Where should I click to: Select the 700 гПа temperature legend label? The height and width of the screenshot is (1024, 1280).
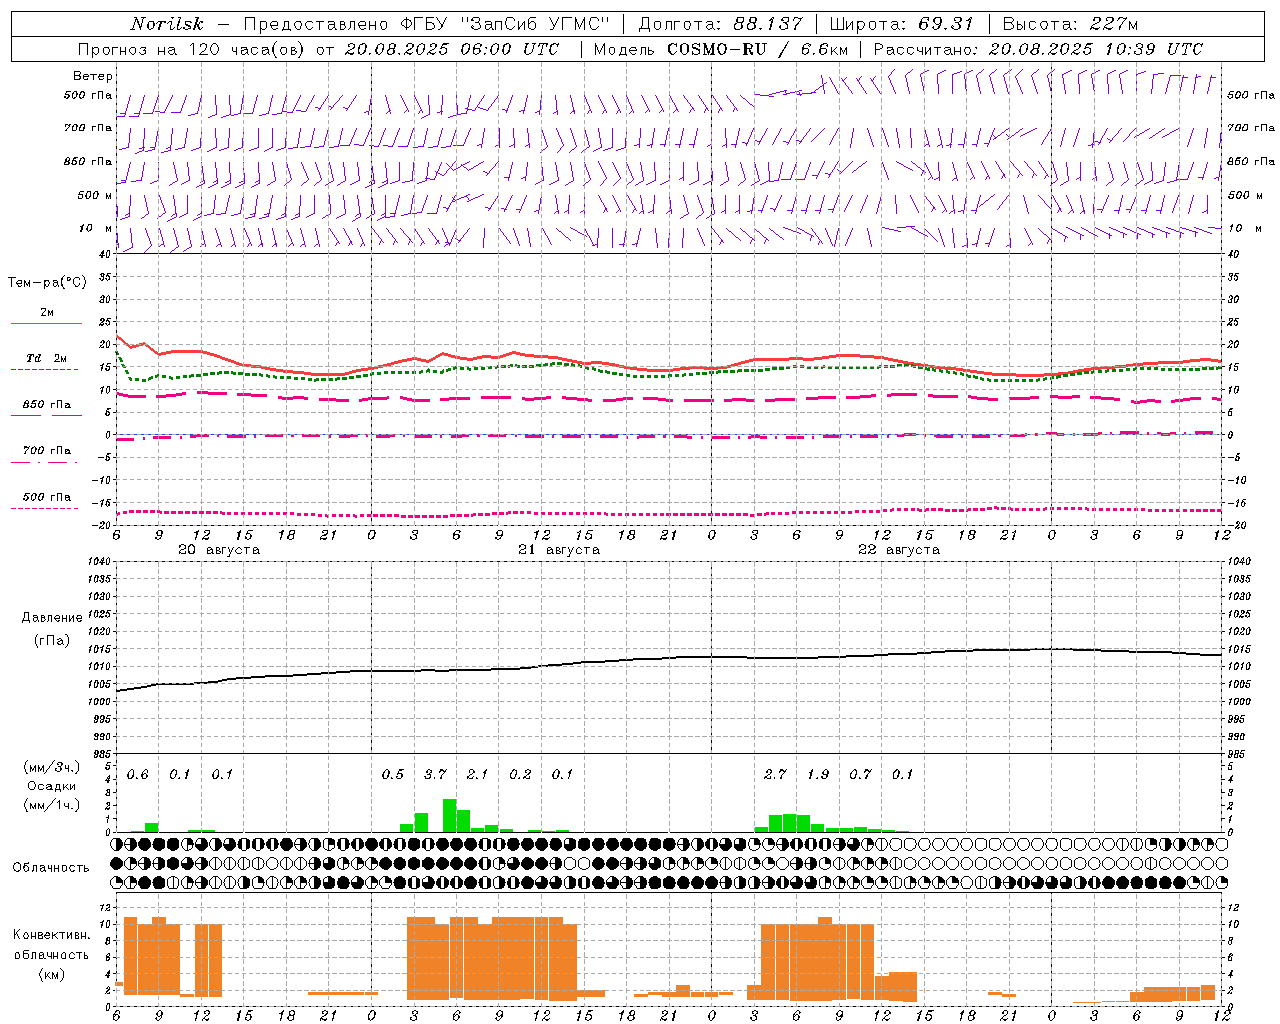coord(47,450)
